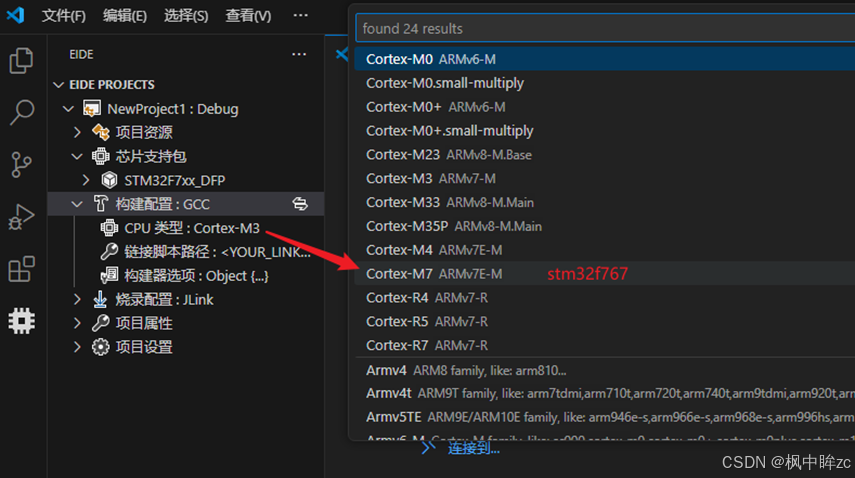
Task: Select Cortex-M7 ARMv7E-M option
Action: point(605,274)
